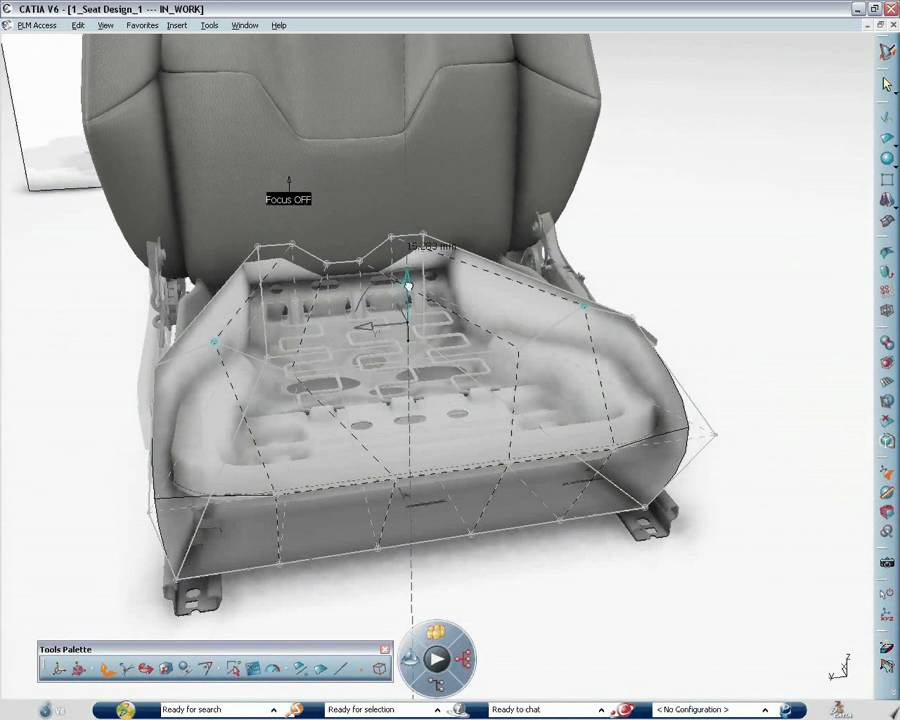
Task: Click the camera capture icon in right toolbar
Action: click(886, 563)
